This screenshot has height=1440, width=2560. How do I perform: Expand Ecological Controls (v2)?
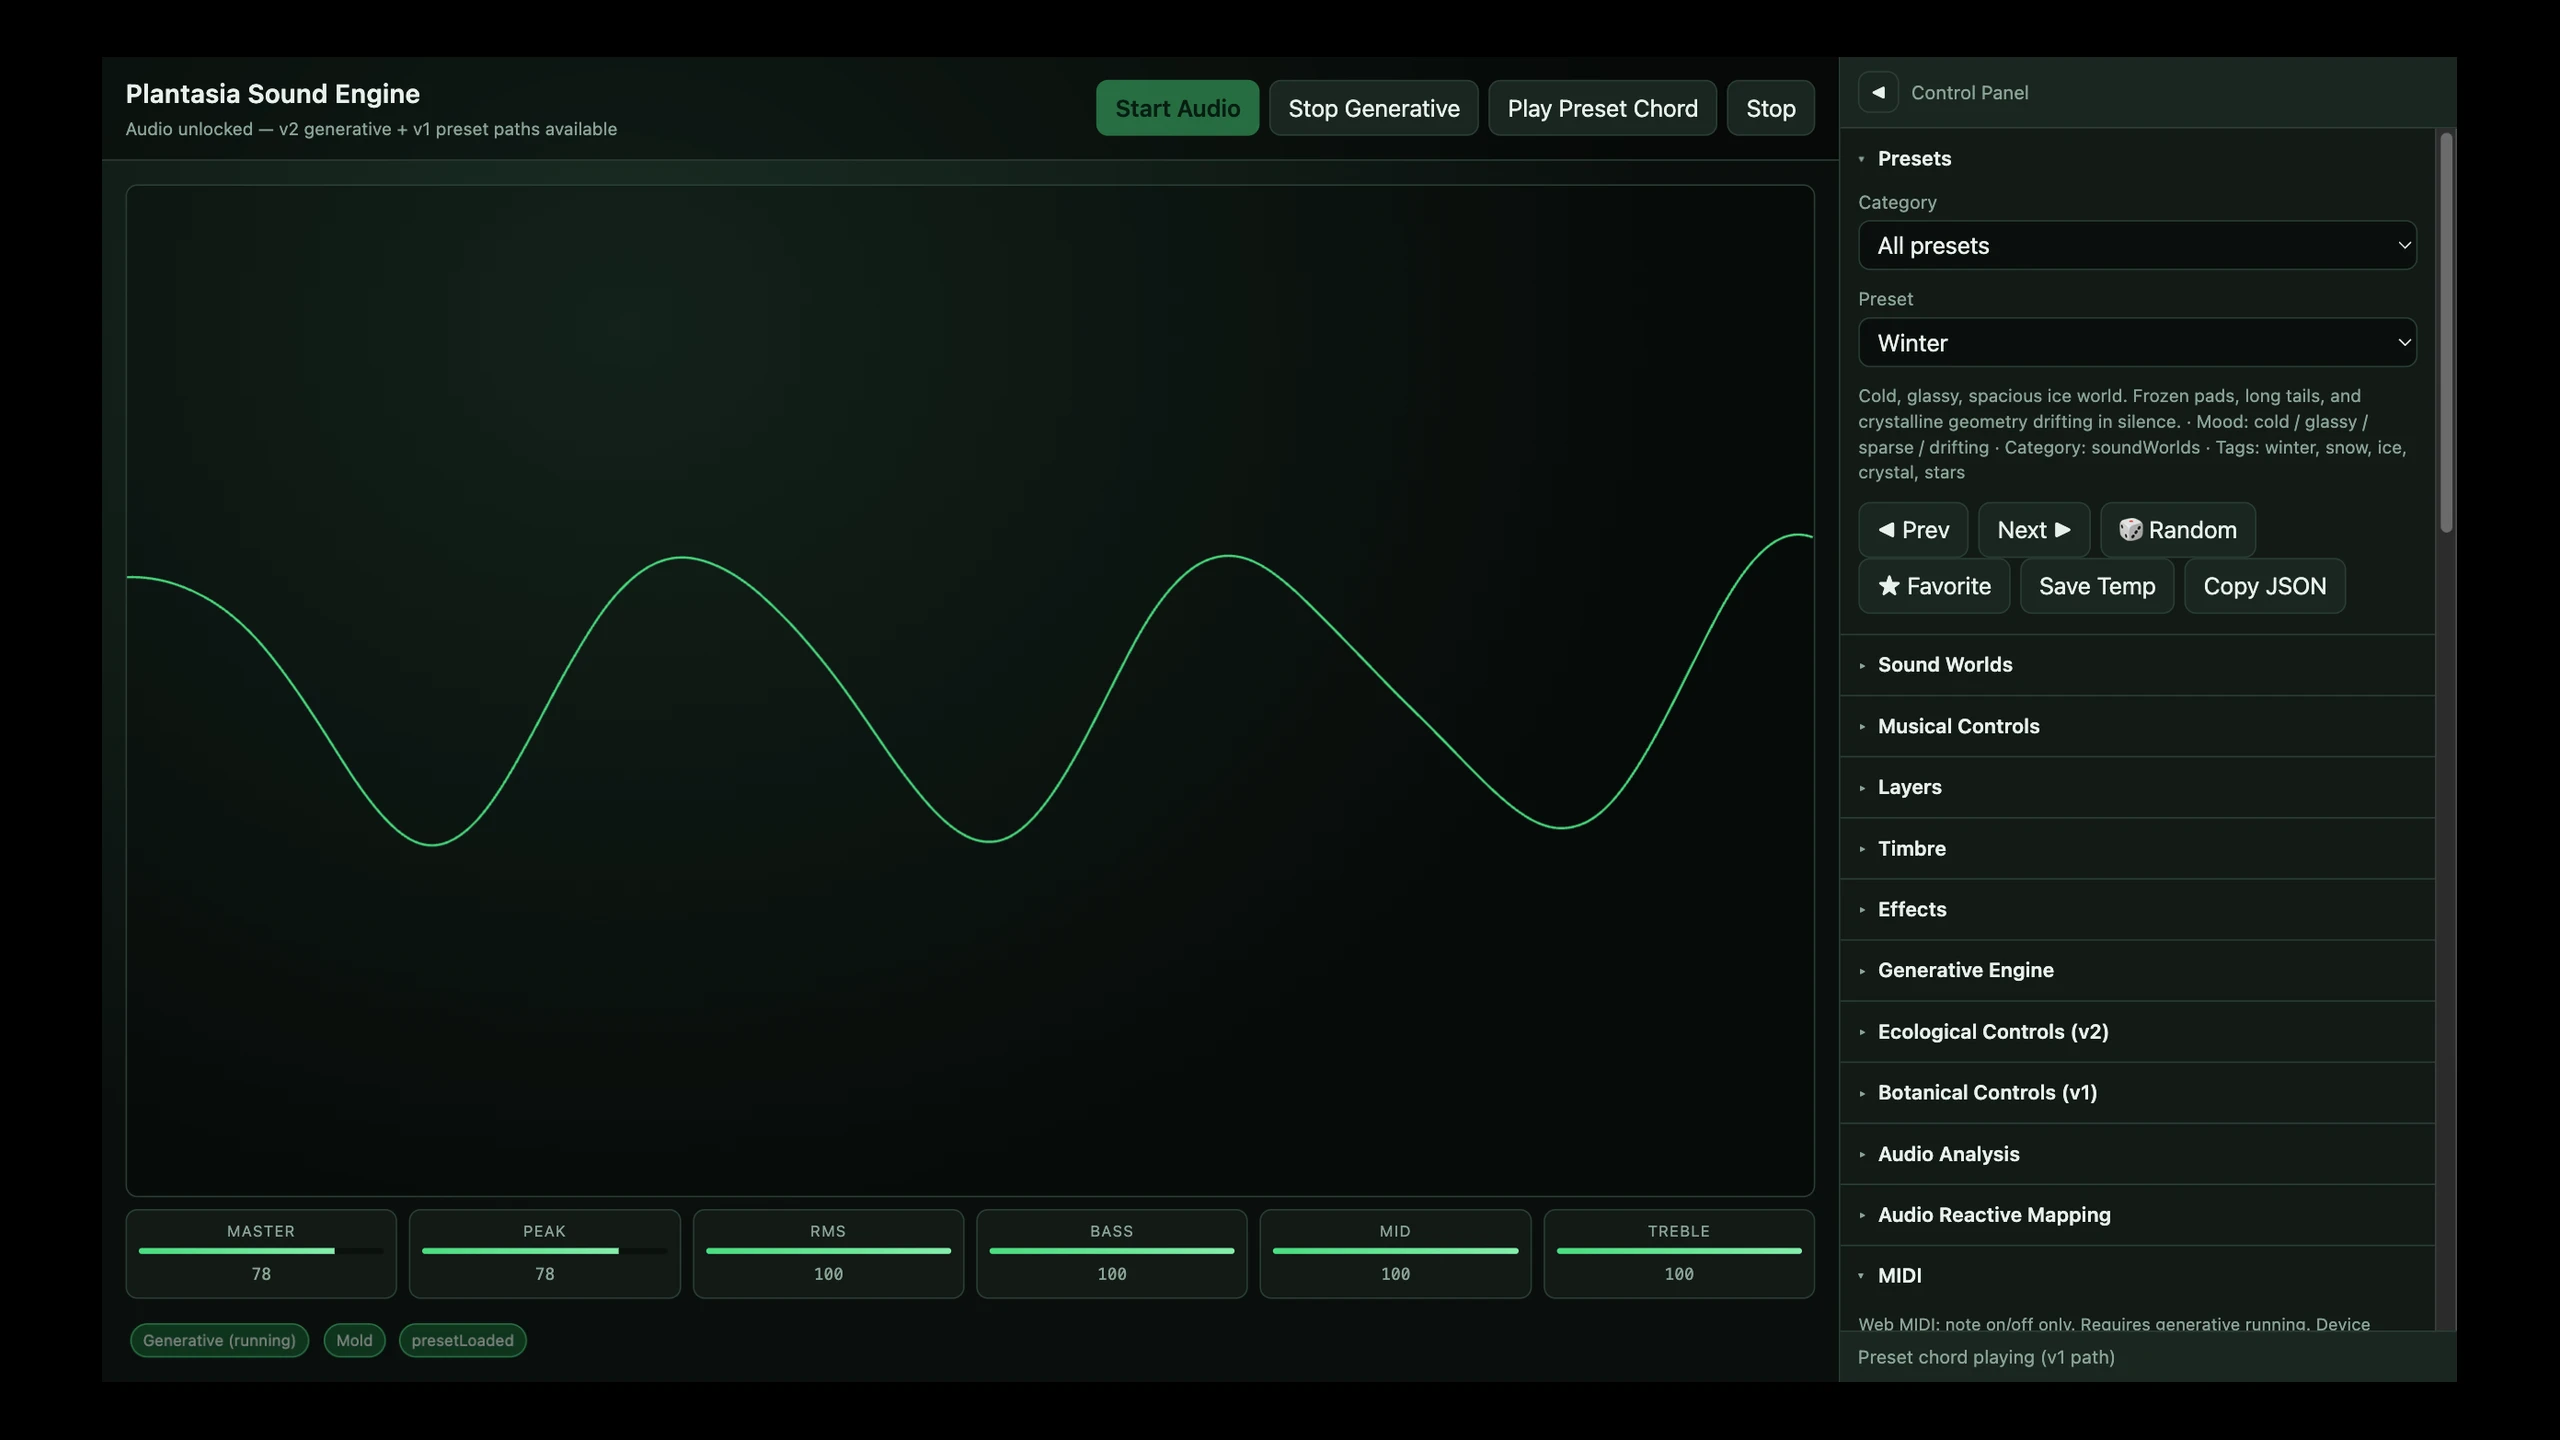point(2137,1031)
